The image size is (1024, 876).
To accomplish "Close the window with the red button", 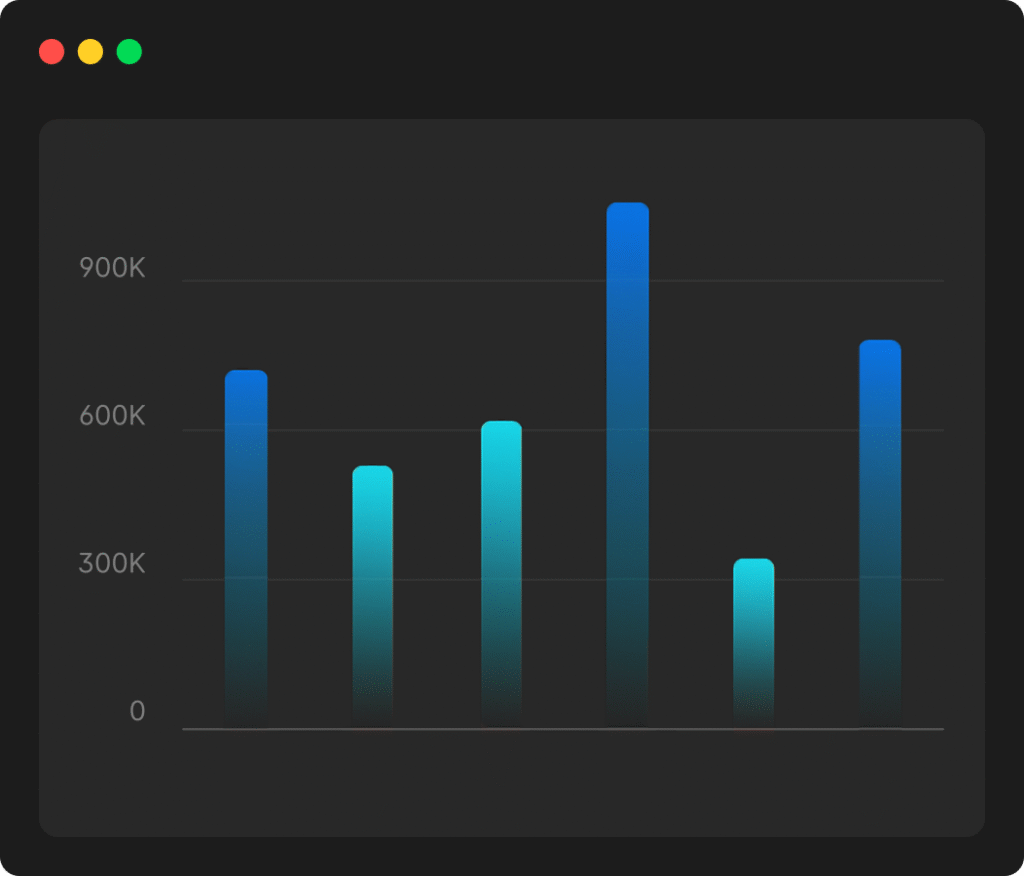I will 52,52.
